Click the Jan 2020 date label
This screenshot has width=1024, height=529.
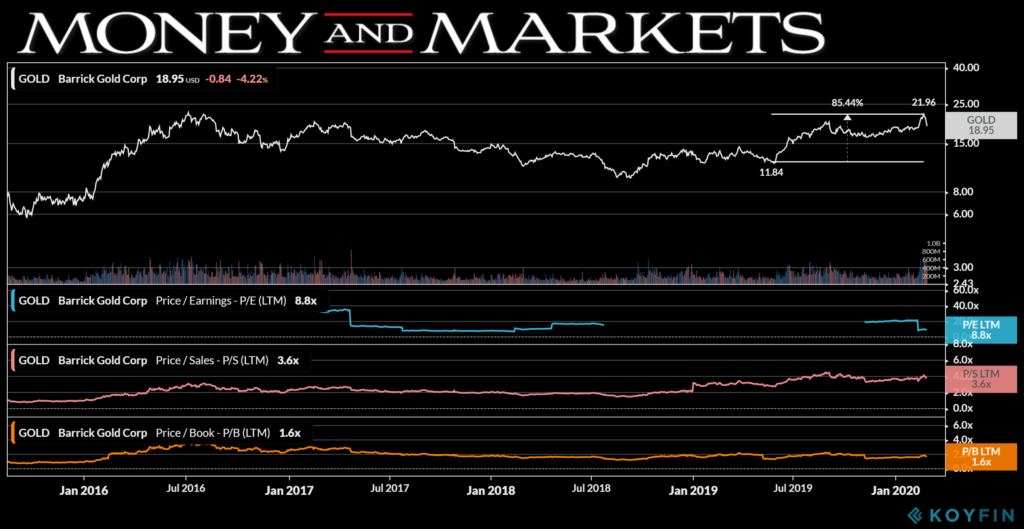897,489
